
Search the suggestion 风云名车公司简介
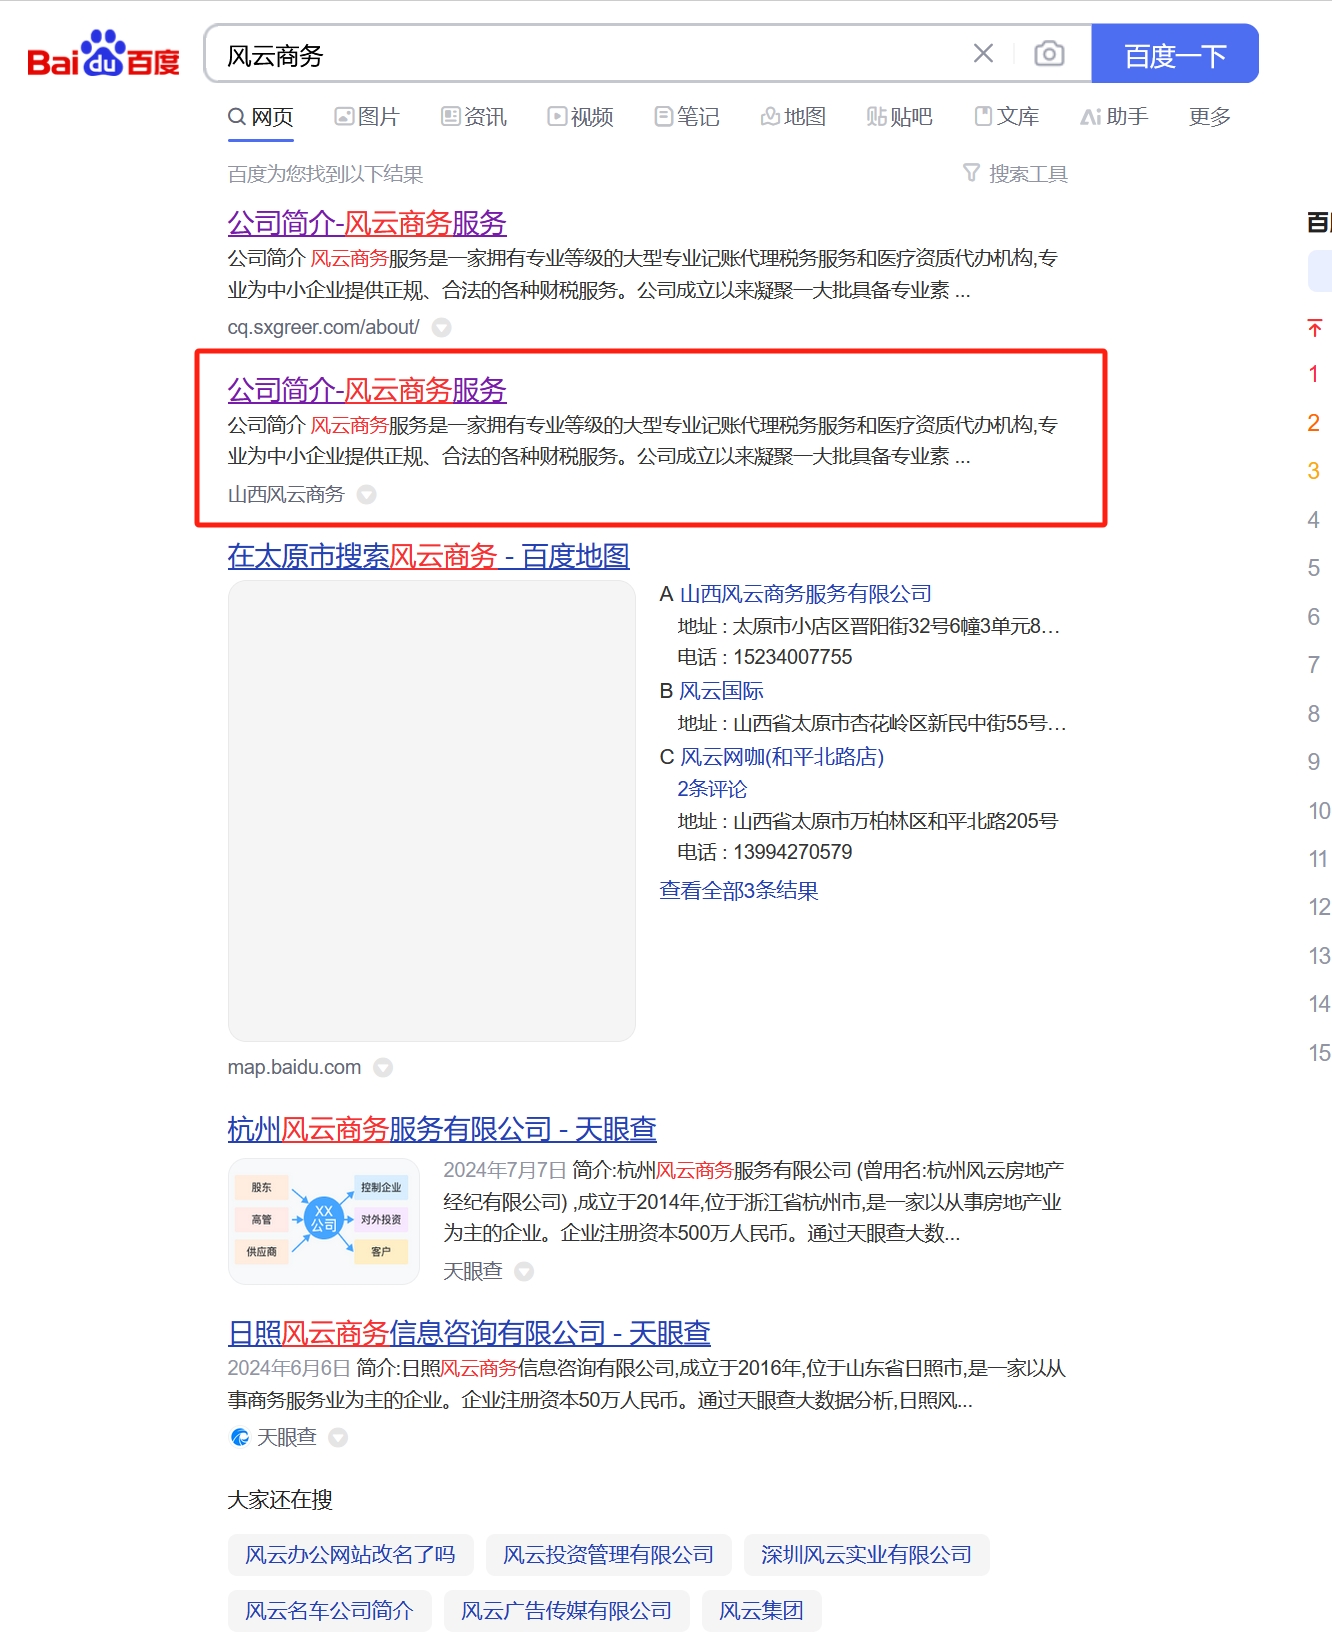(x=330, y=1611)
